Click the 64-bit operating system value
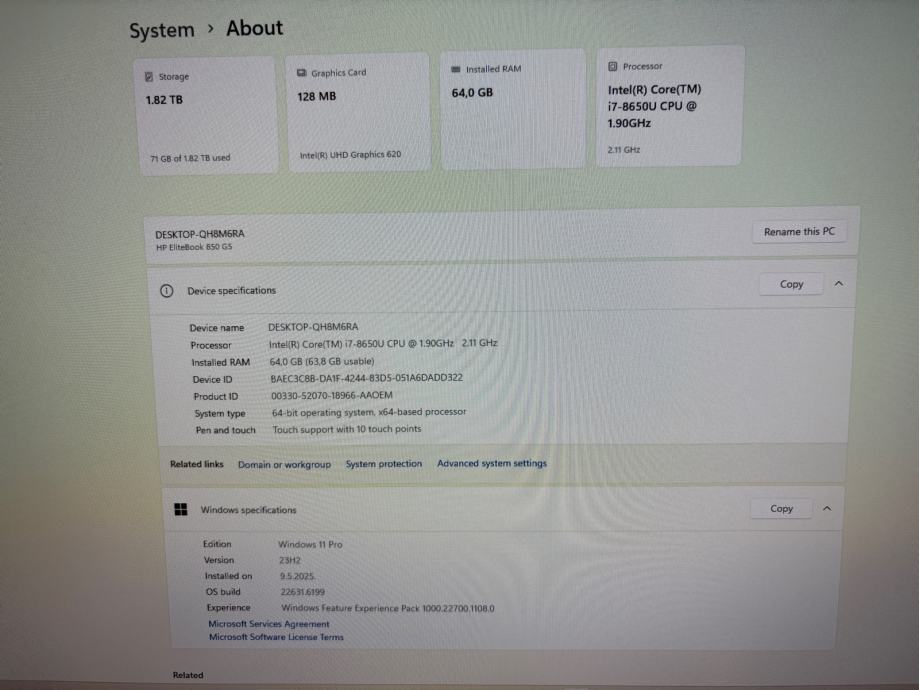This screenshot has width=919, height=690. pyautogui.click(x=369, y=412)
